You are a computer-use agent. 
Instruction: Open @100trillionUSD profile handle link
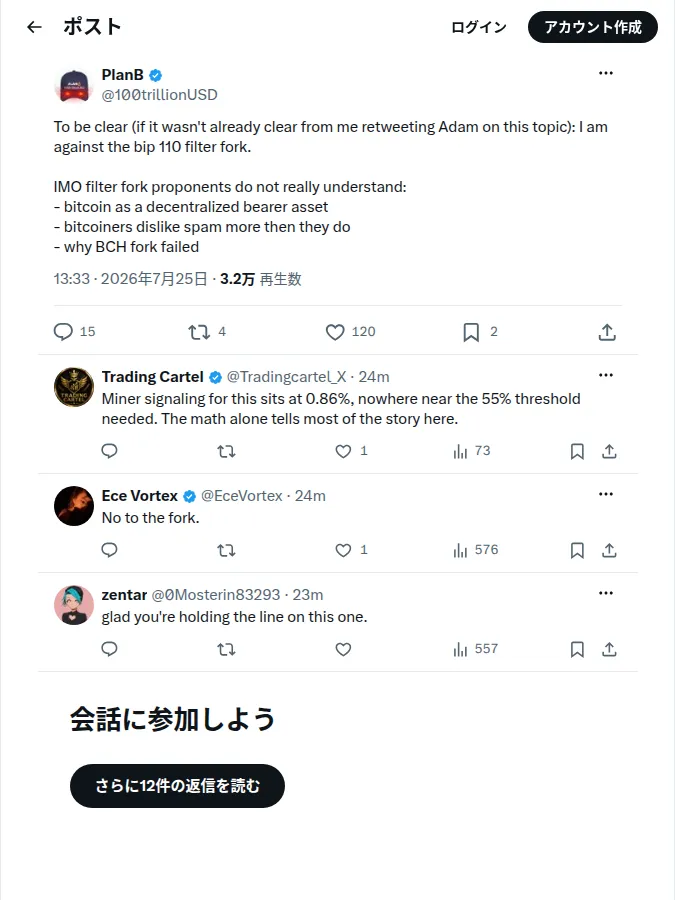pos(160,95)
